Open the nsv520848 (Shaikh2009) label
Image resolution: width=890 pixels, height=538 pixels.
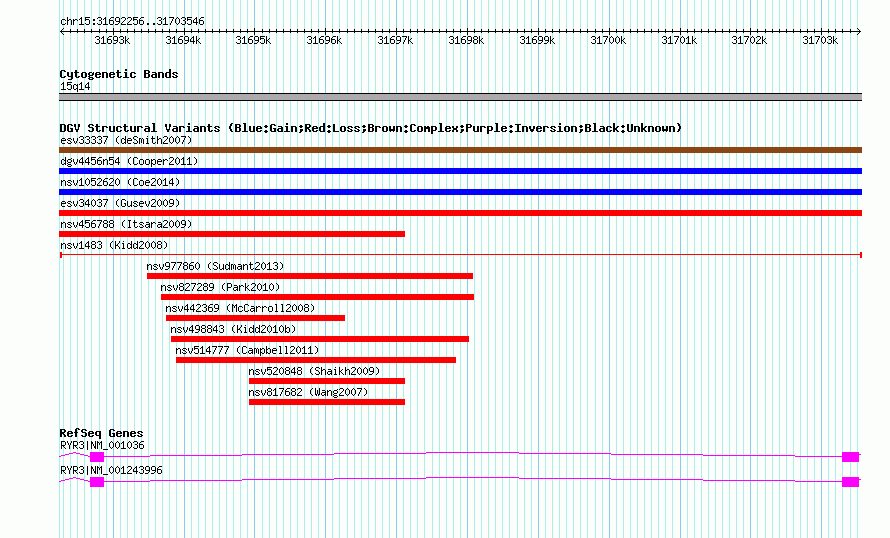314,371
